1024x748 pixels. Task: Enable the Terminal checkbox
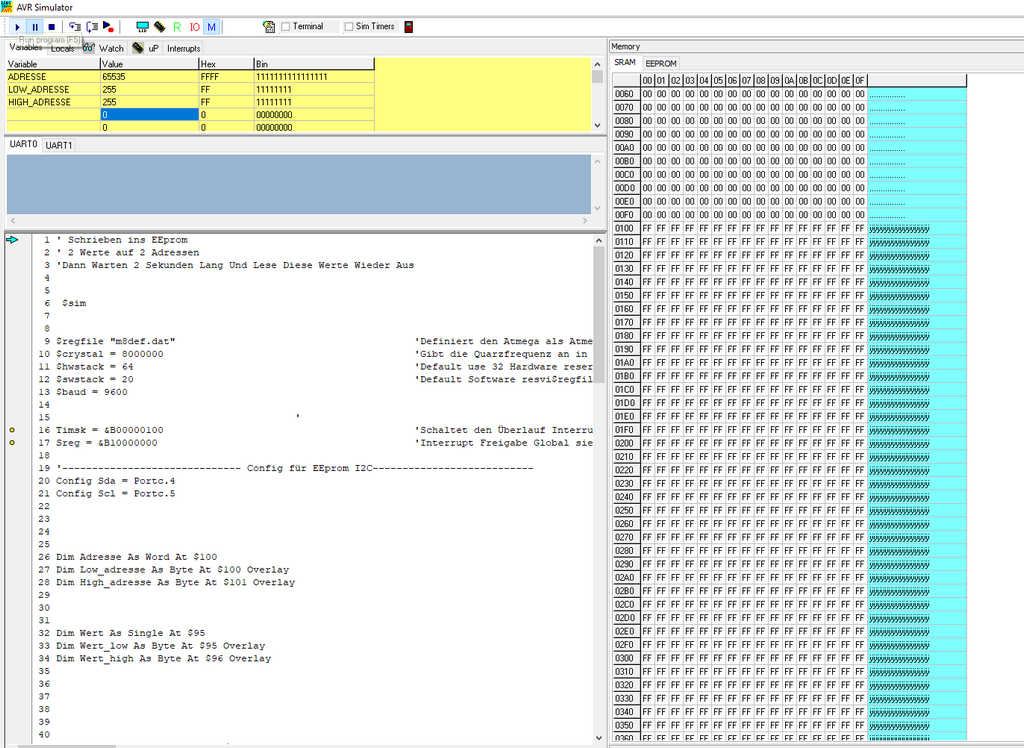[x=285, y=27]
